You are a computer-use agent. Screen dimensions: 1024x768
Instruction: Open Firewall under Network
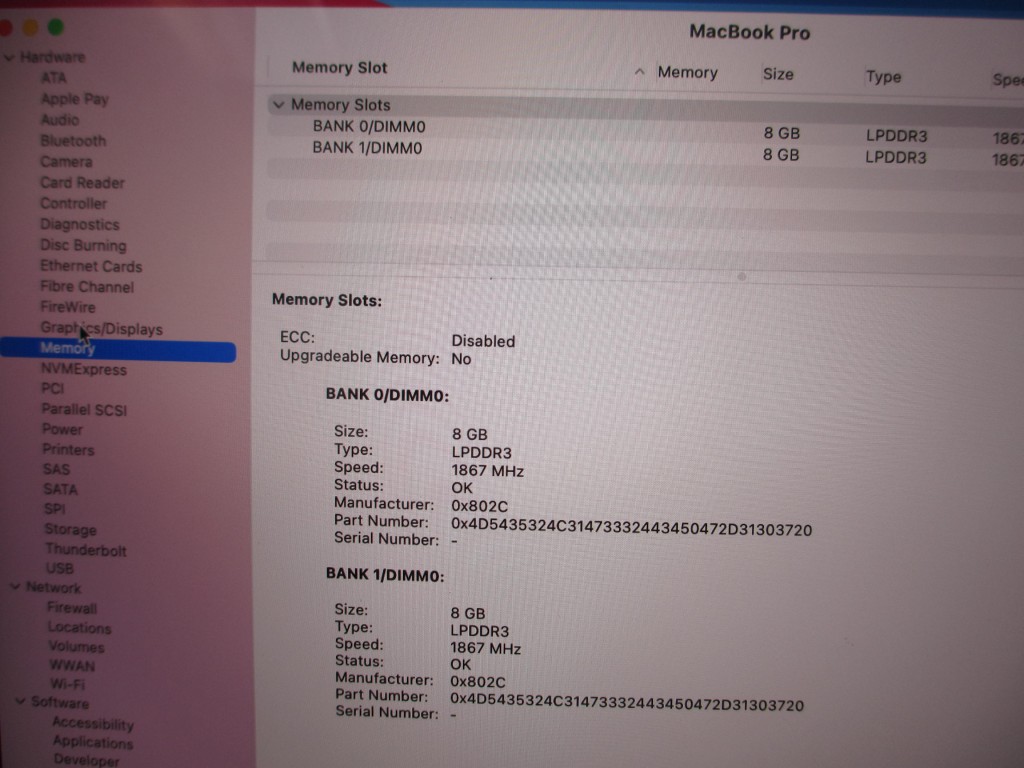coord(72,608)
